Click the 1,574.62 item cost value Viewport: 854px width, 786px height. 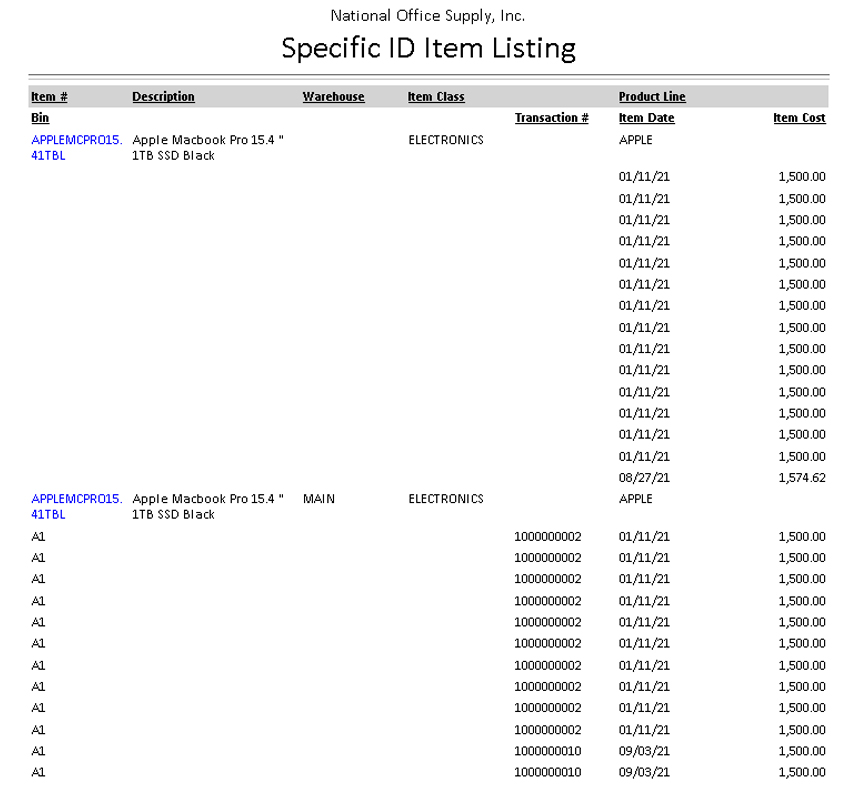[x=801, y=477]
